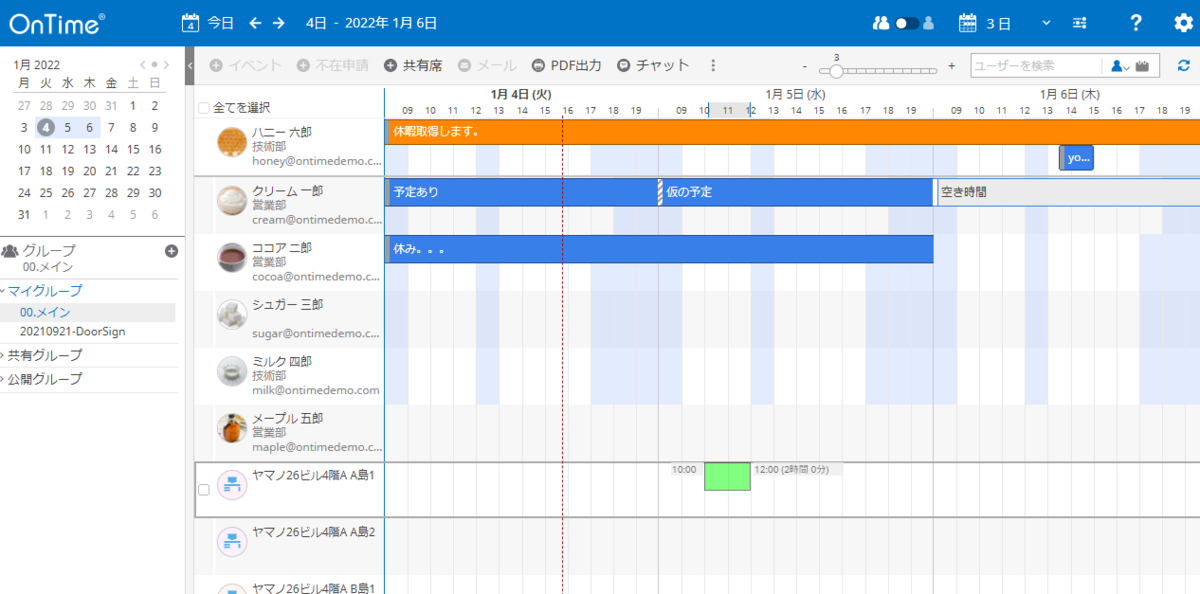Open the 仮の予定 tentative event

796,192
